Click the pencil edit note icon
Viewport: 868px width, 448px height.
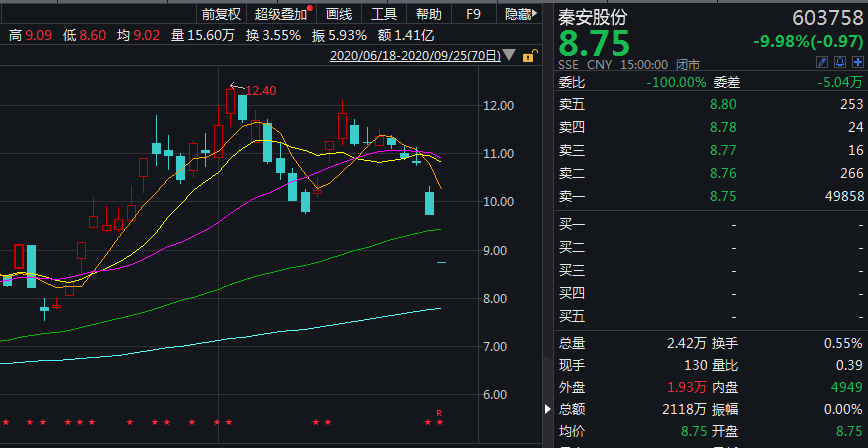(822, 62)
